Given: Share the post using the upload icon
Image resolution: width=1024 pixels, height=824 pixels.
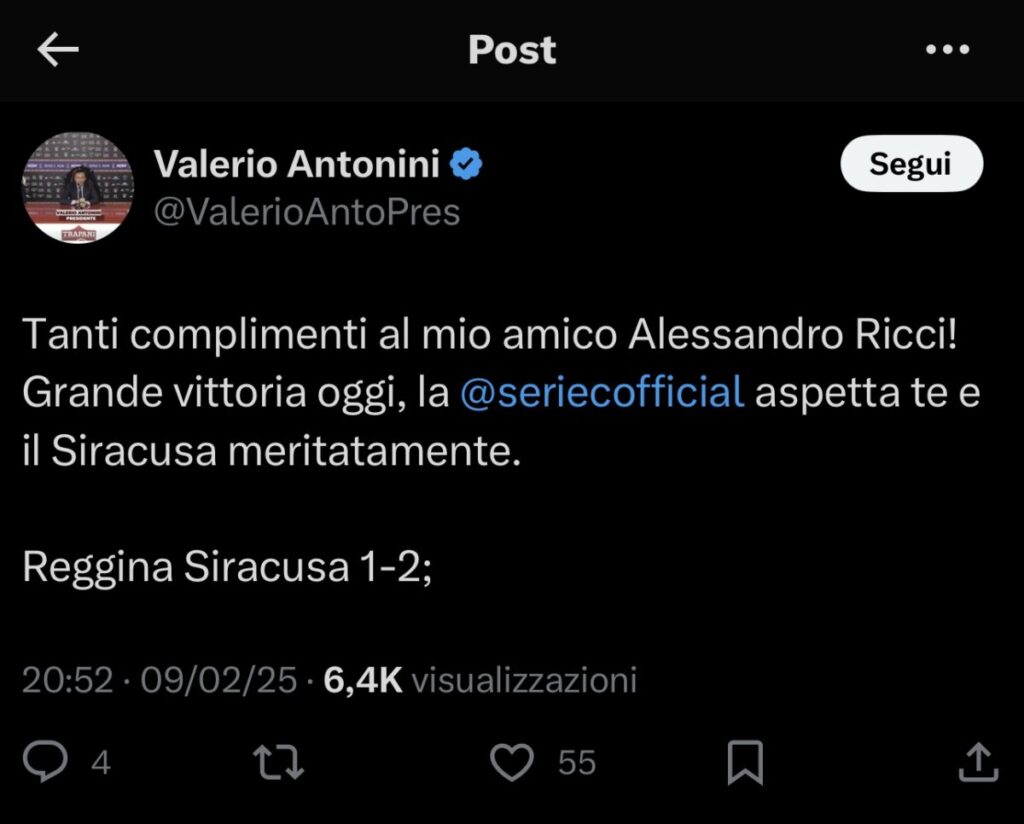Looking at the screenshot, I should click(977, 763).
